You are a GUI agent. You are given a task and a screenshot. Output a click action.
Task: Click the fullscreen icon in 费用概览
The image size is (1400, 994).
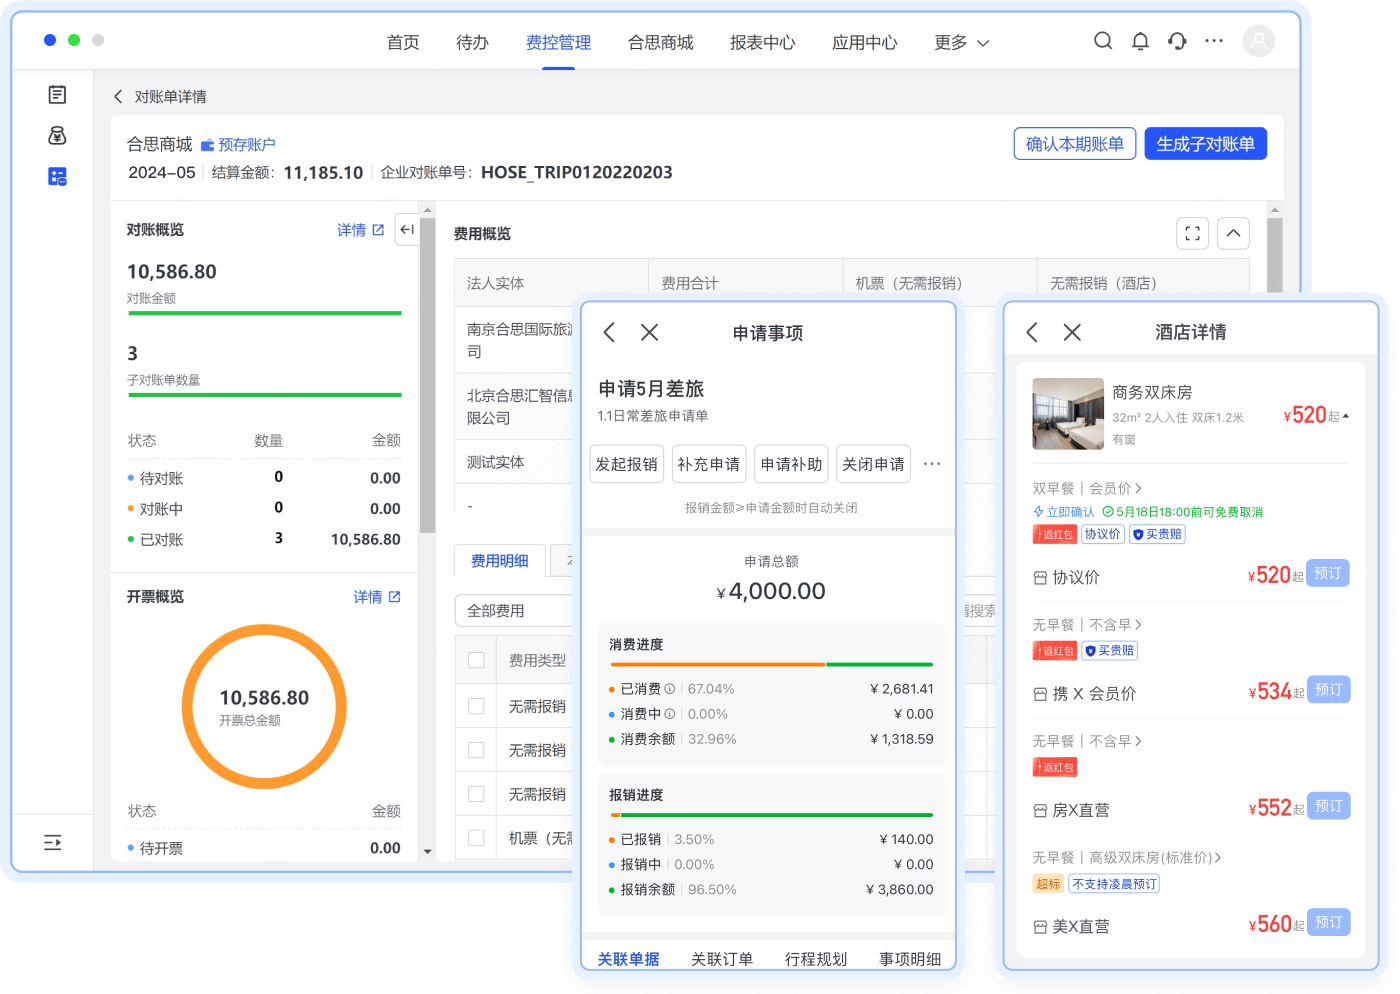(x=1192, y=233)
